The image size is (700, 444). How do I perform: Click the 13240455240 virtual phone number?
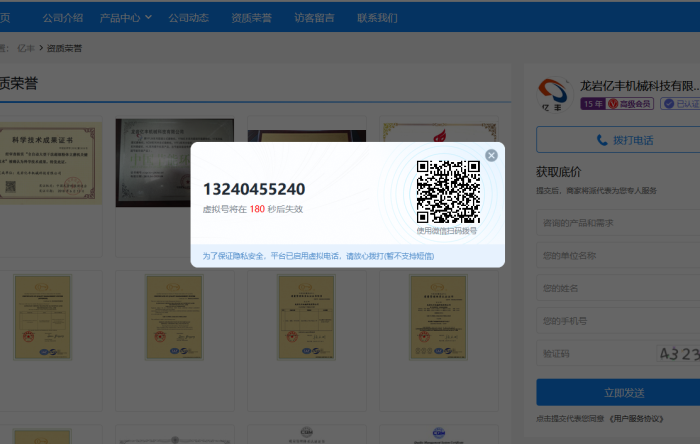[254, 189]
